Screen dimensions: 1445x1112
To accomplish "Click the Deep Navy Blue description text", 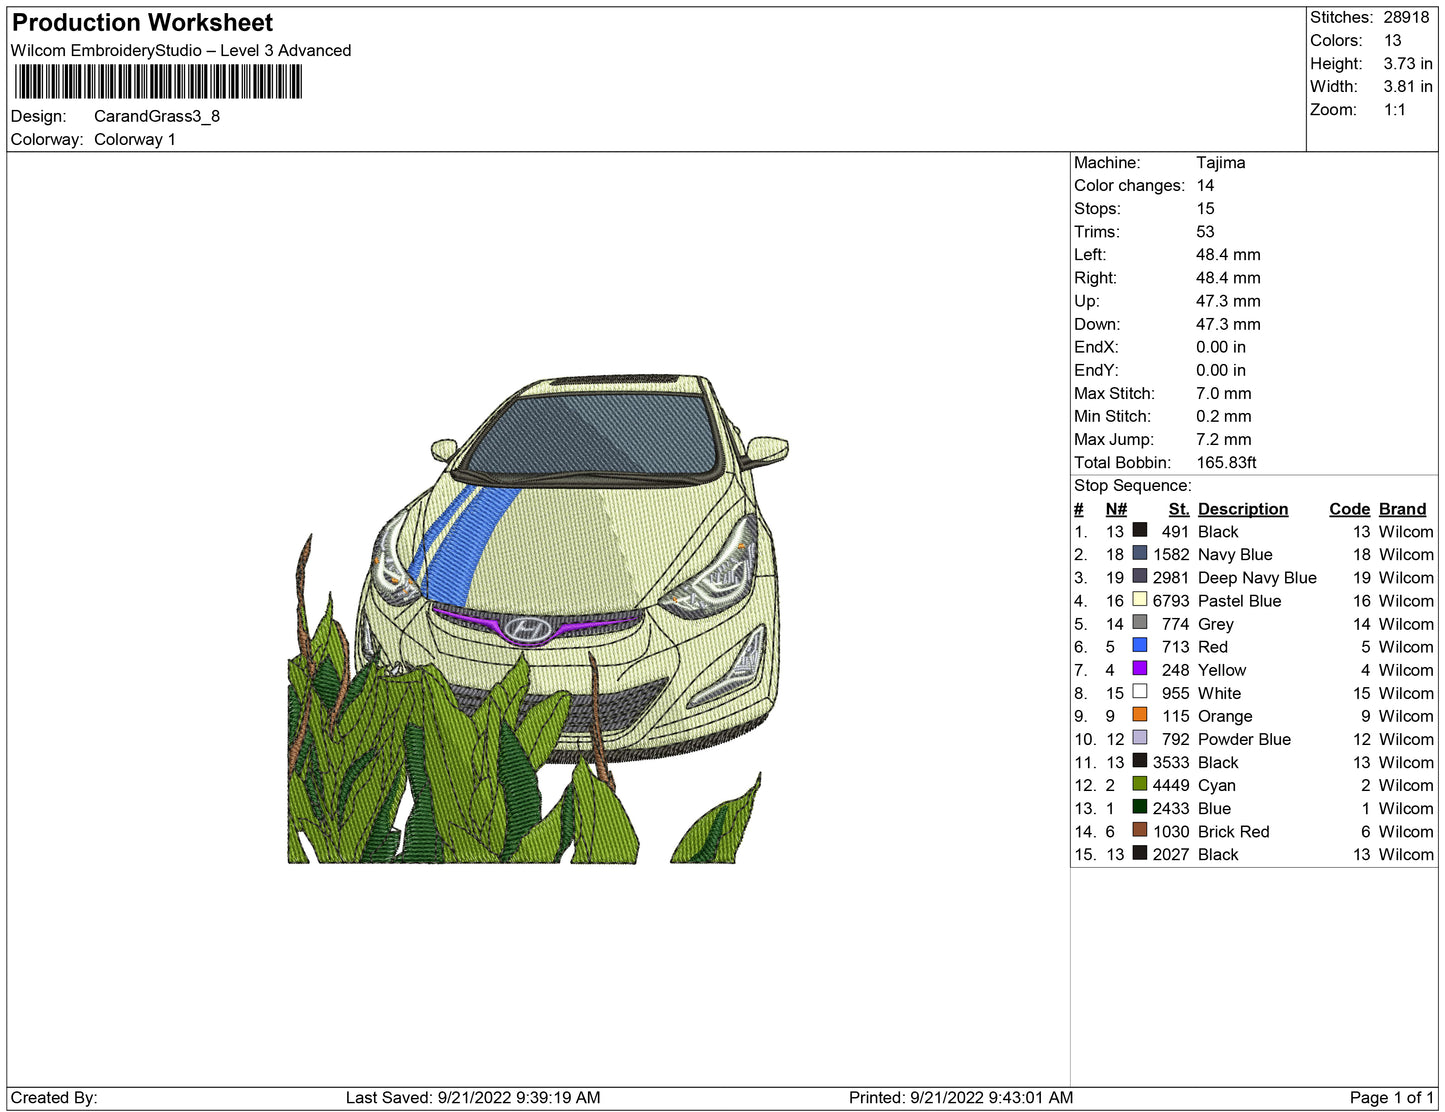I will point(1256,578).
